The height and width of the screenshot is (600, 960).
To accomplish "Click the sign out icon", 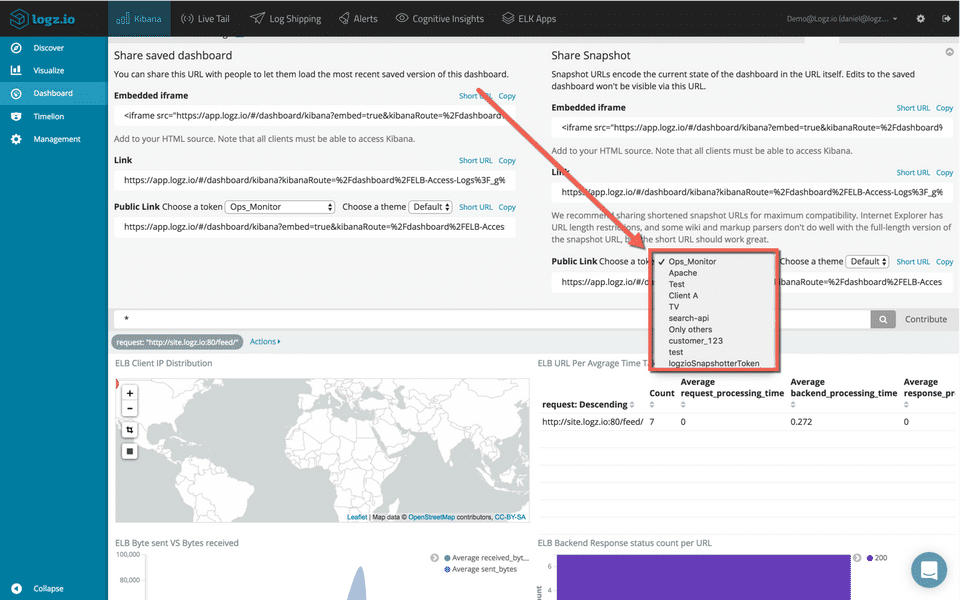I will coord(946,19).
